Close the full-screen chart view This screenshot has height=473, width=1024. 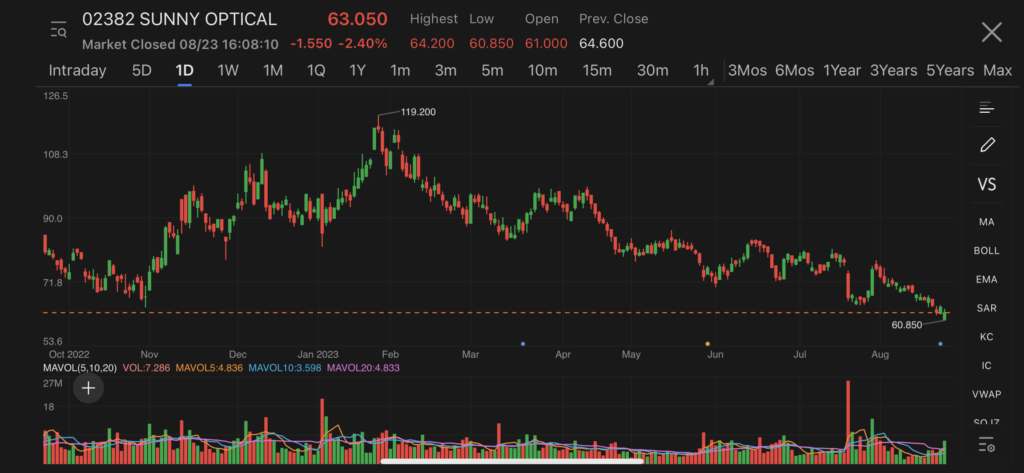[991, 32]
